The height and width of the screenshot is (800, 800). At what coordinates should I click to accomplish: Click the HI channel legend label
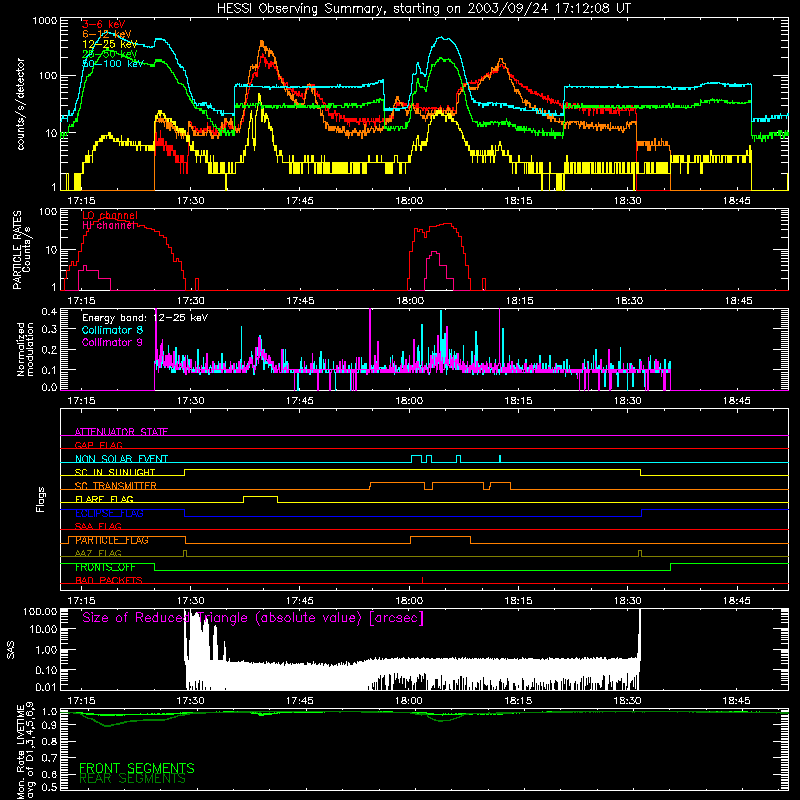(109, 225)
